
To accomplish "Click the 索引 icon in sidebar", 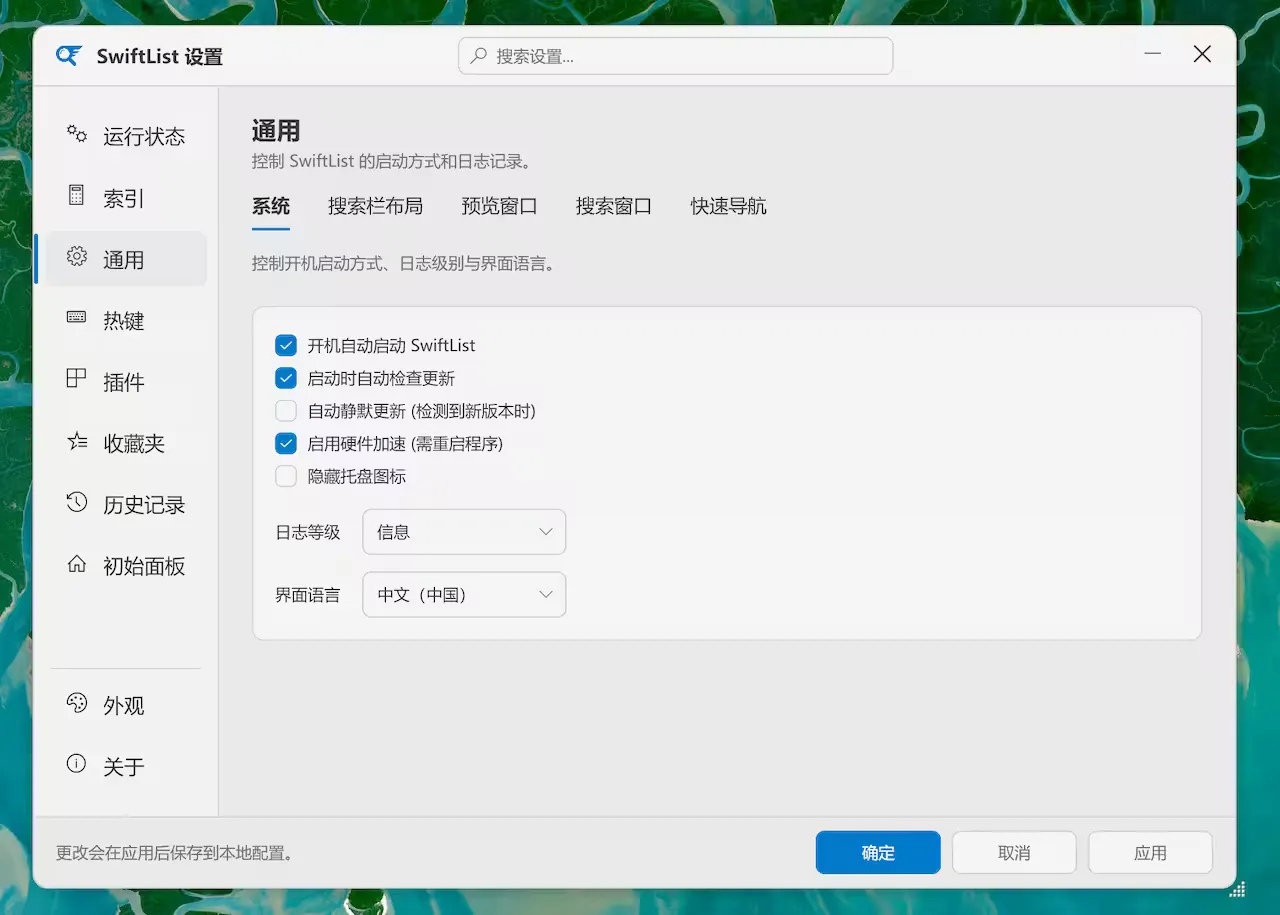I will click(77, 195).
